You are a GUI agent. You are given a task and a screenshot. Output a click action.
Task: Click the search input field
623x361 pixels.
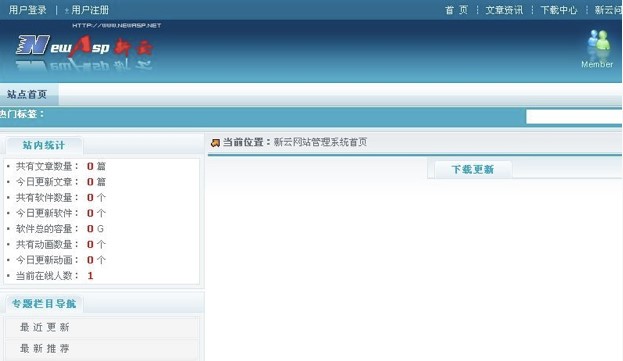point(574,117)
